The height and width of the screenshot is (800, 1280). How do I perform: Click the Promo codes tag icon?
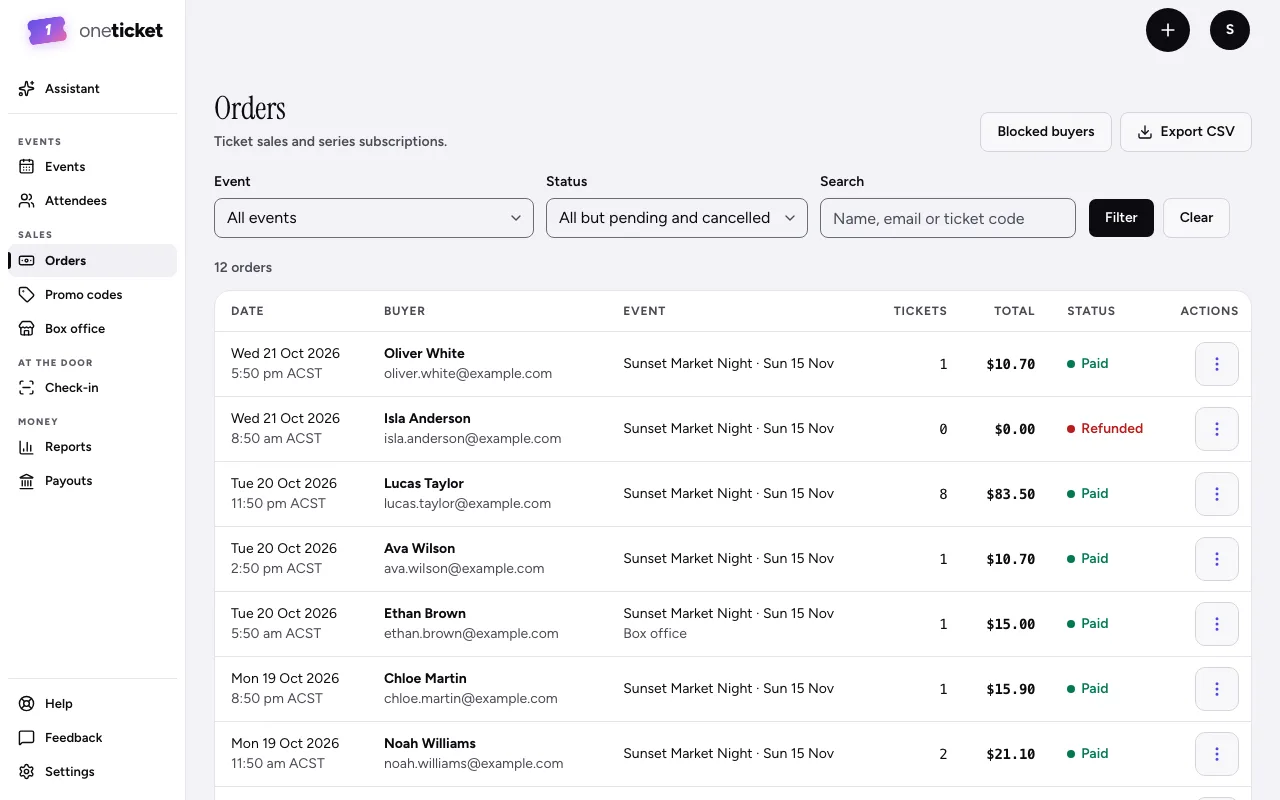point(27,295)
